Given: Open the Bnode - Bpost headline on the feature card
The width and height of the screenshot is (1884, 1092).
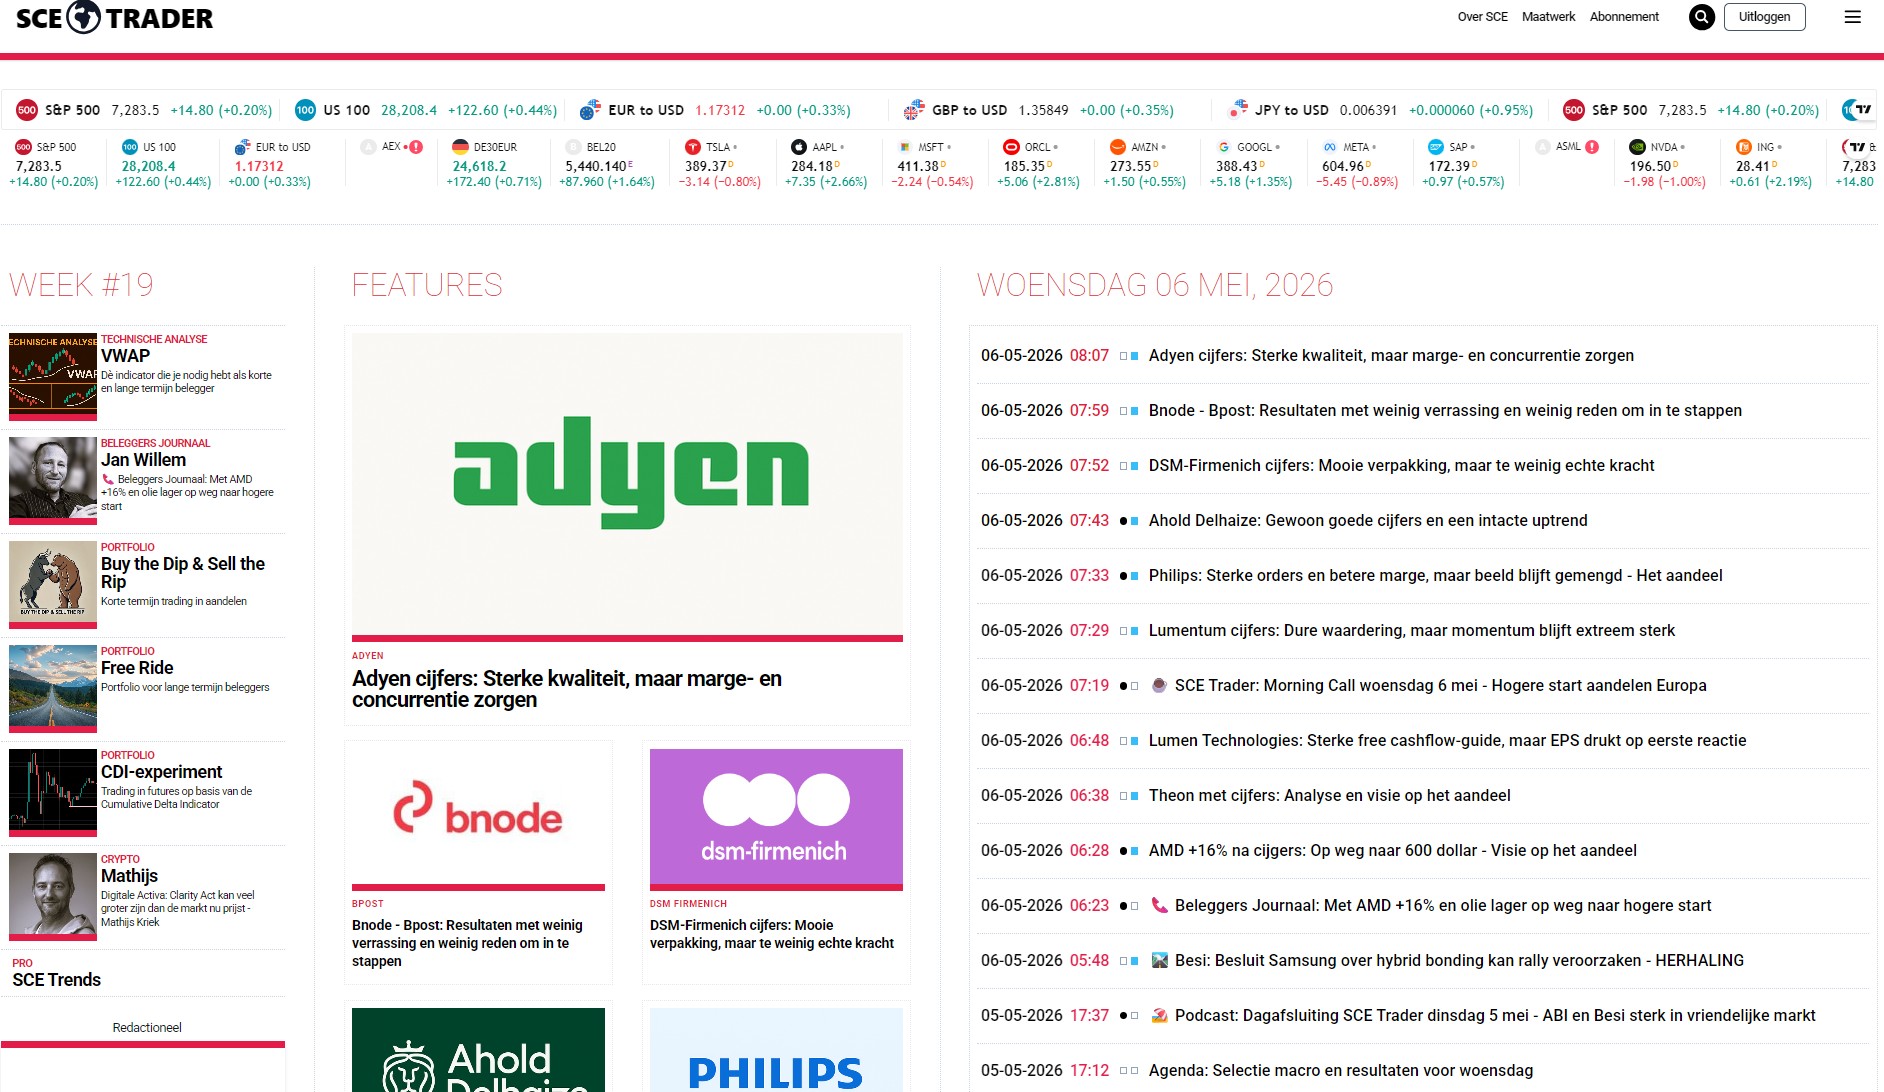Looking at the screenshot, I should [x=467, y=943].
